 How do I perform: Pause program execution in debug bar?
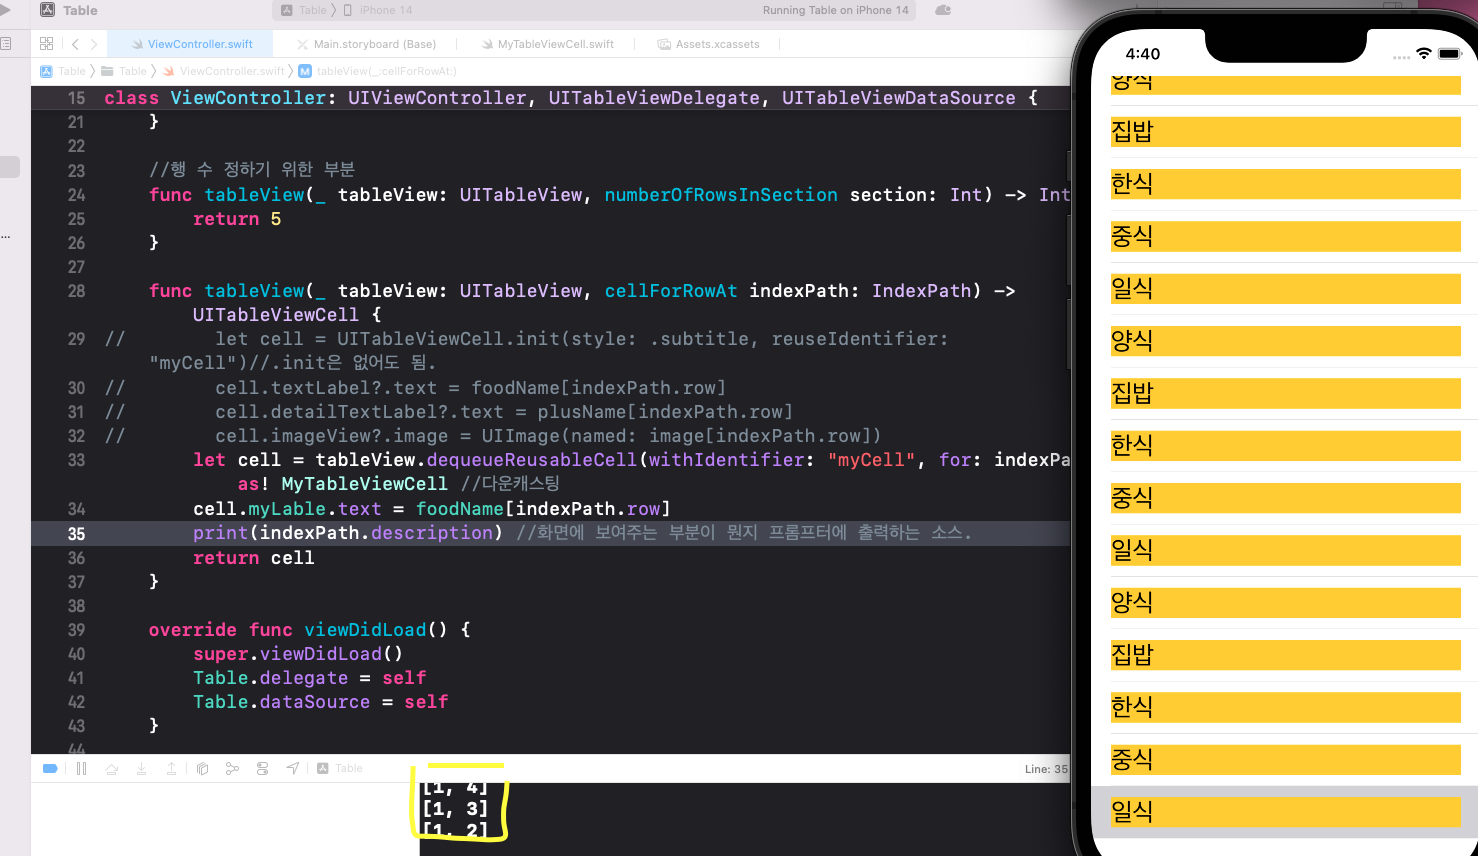82,769
